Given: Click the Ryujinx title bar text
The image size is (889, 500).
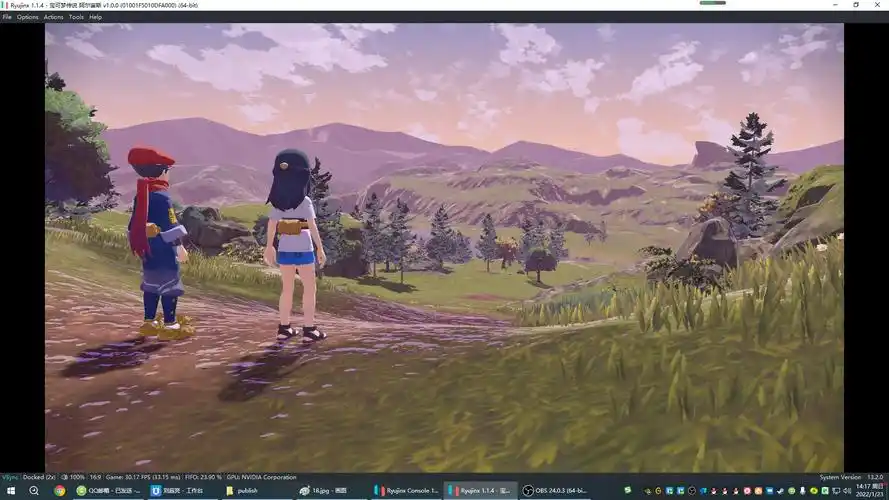Looking at the screenshot, I should (x=104, y=5).
